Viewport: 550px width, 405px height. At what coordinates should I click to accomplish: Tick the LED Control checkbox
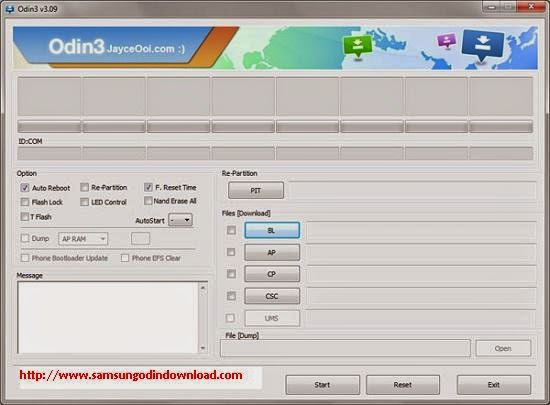tap(84, 202)
